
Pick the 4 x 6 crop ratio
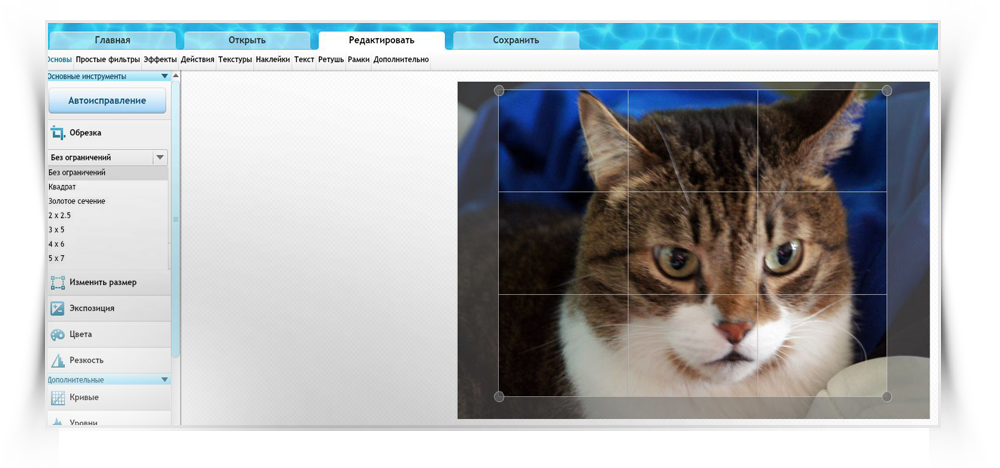point(56,244)
